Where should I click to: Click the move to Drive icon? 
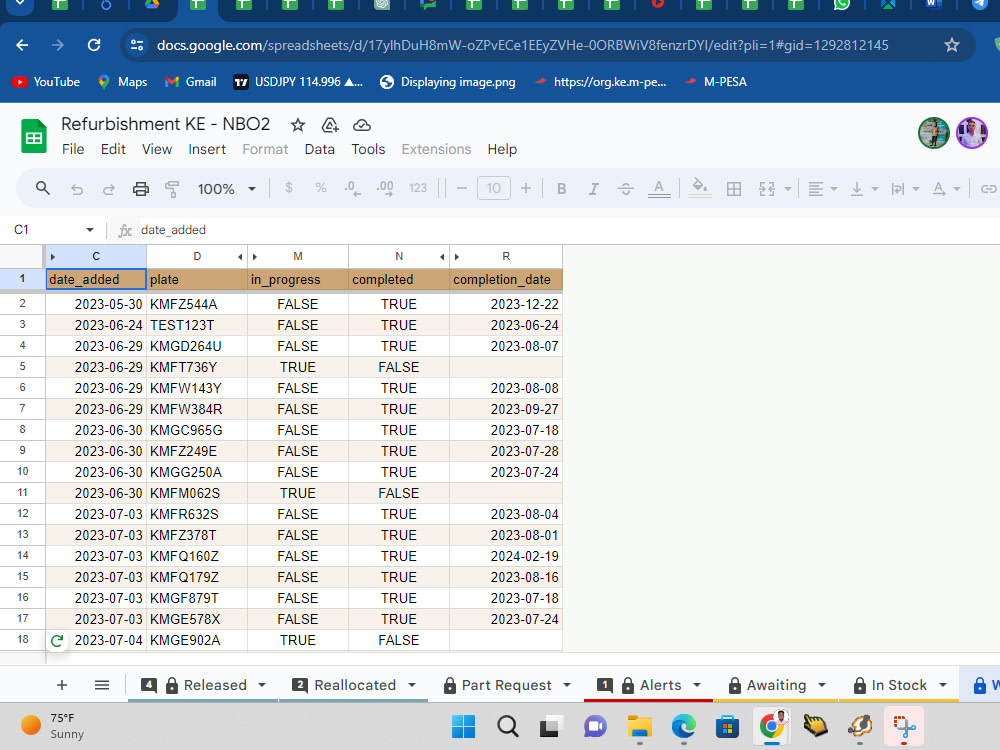[x=330, y=125]
